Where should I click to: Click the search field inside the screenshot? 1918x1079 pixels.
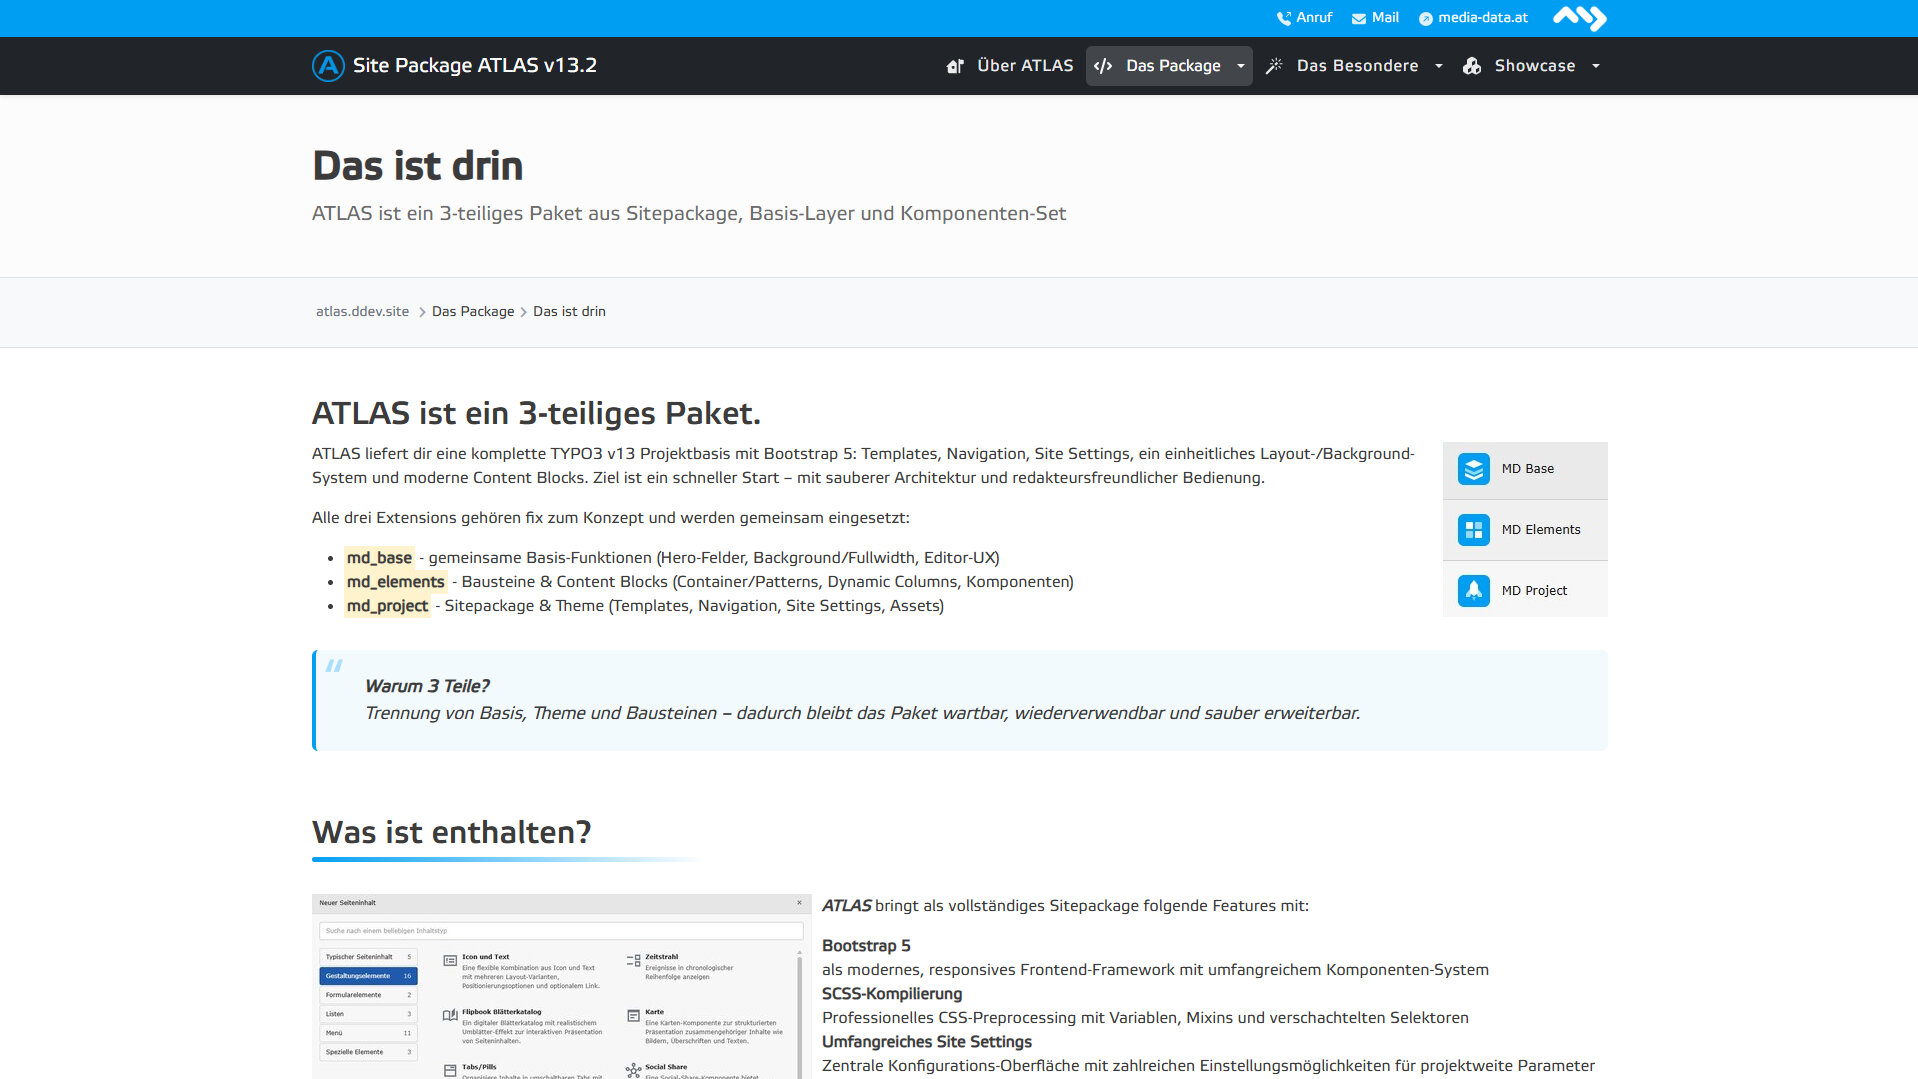point(560,931)
